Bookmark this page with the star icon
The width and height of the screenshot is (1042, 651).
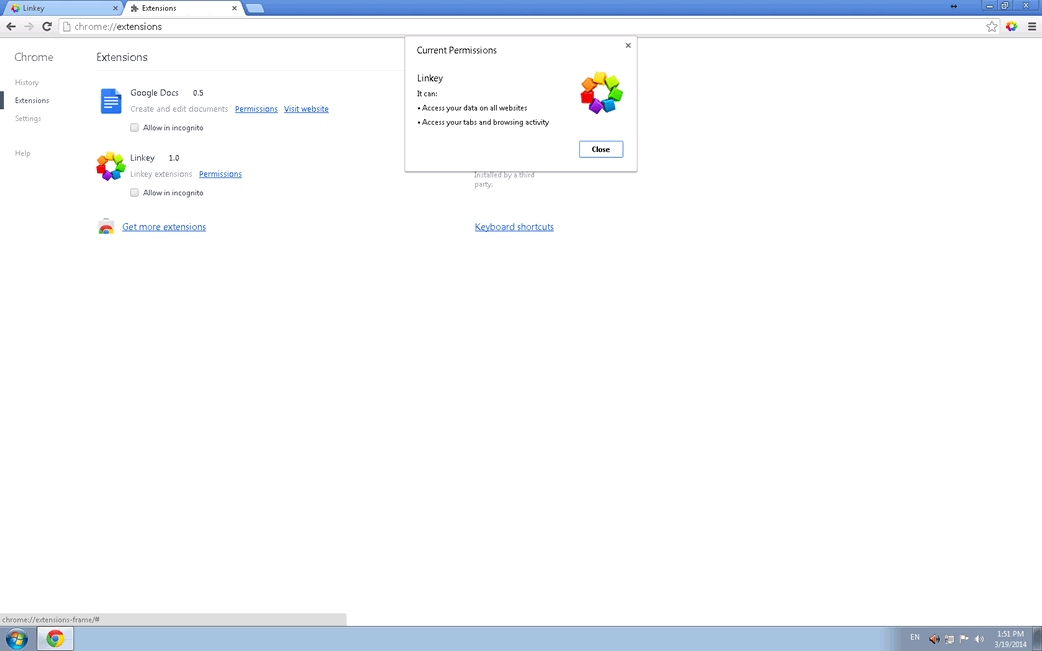pyautogui.click(x=992, y=27)
